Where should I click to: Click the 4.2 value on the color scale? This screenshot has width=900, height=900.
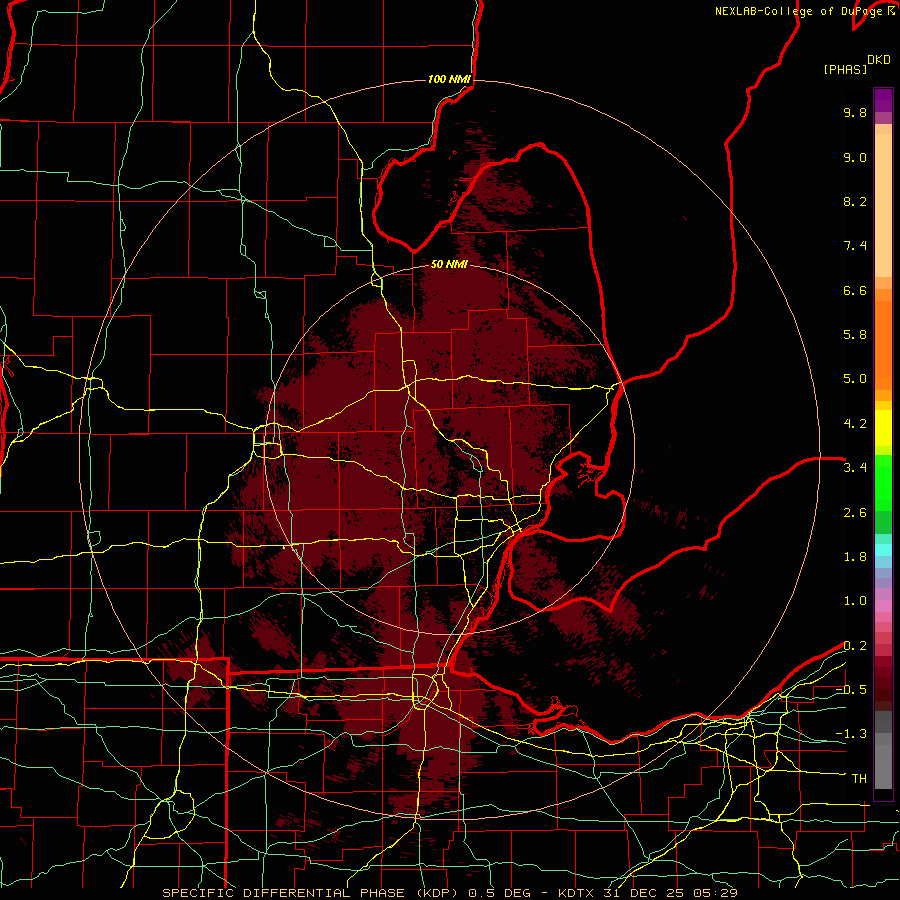point(855,424)
